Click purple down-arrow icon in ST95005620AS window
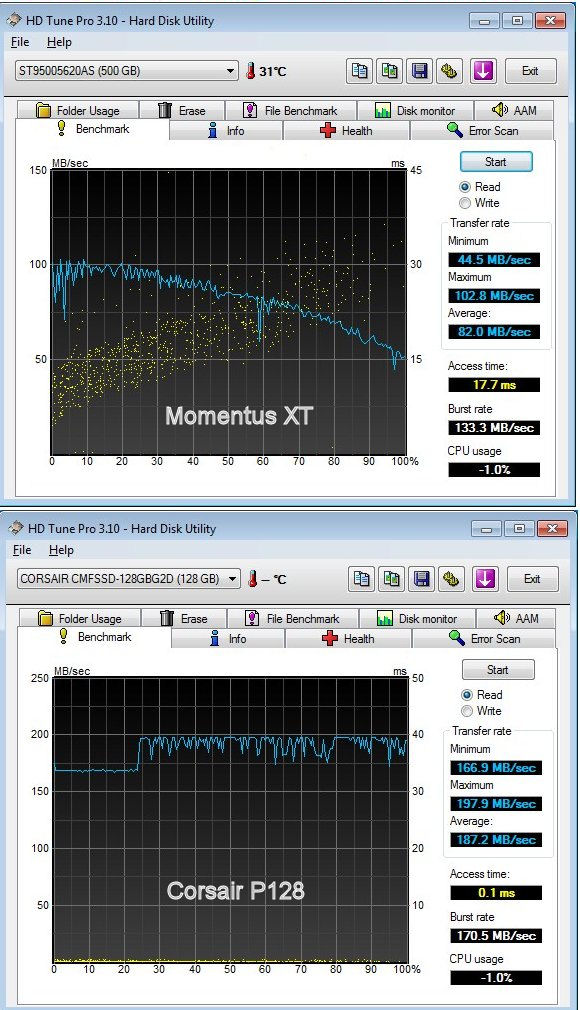580x1010 pixels. [483, 71]
